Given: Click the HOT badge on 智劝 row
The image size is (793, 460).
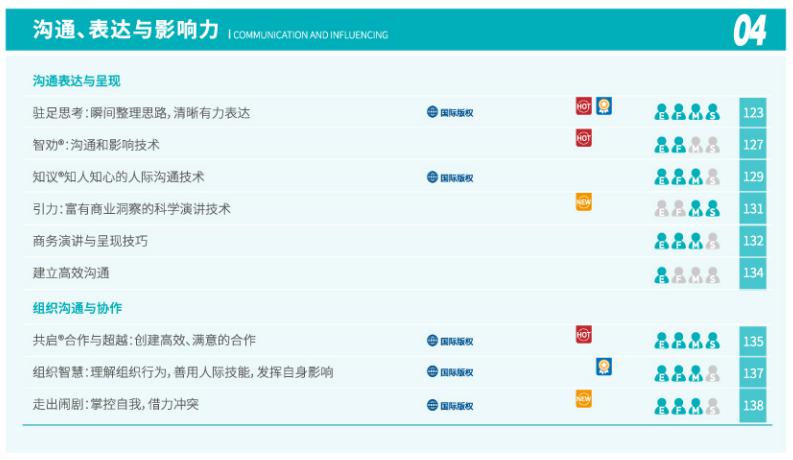Looking at the screenshot, I should (x=583, y=138).
